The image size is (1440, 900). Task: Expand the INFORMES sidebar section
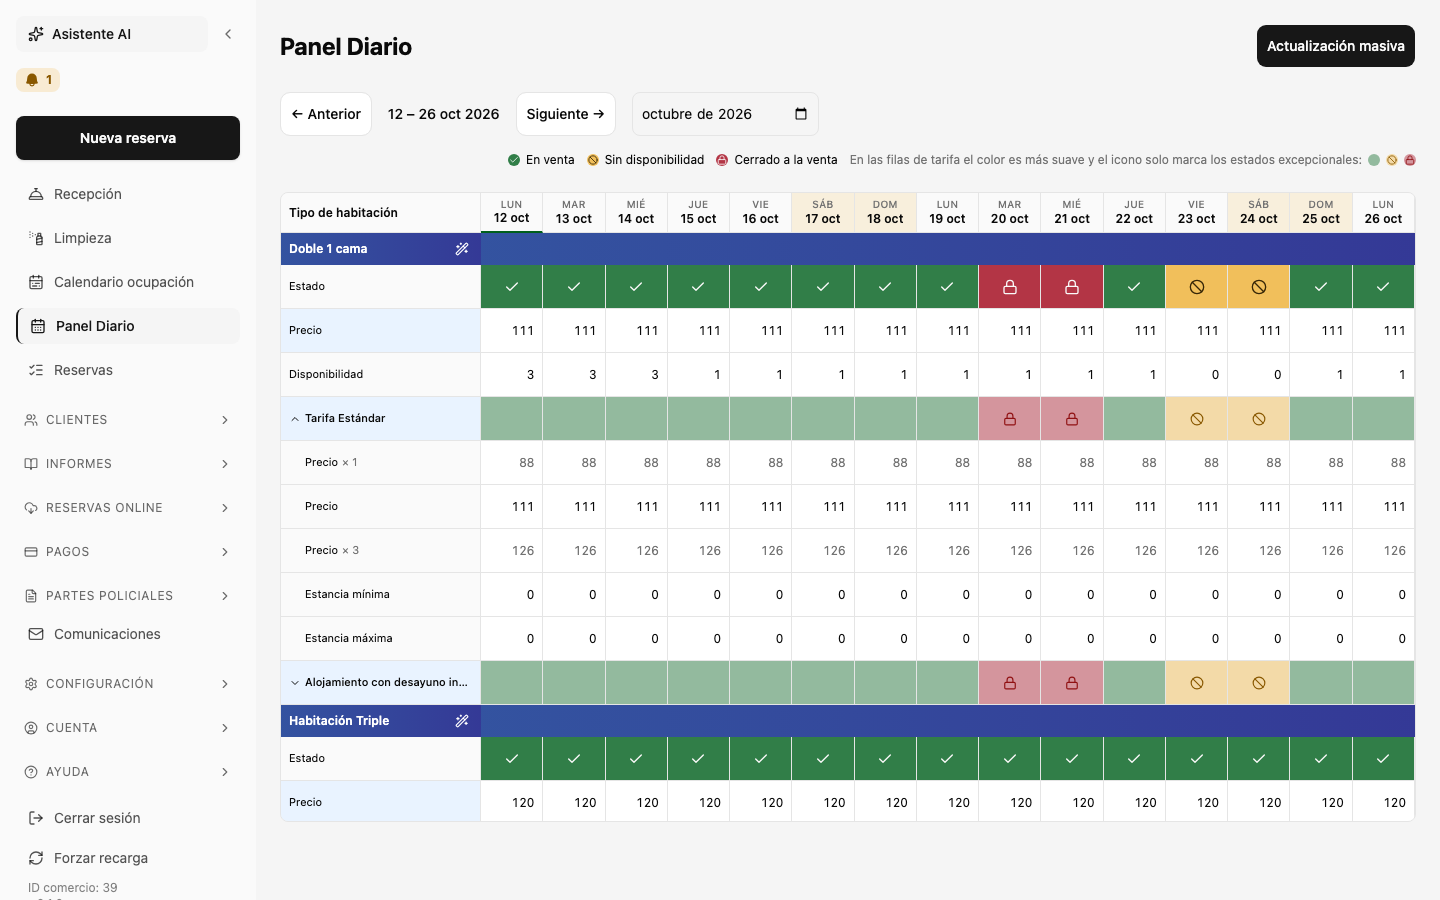coord(128,464)
